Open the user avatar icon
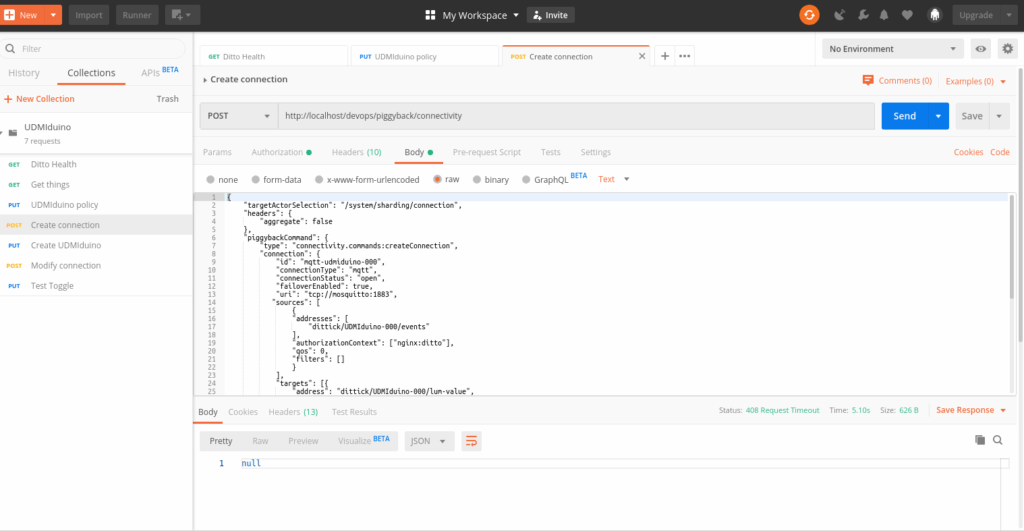1024x531 pixels. [935, 15]
